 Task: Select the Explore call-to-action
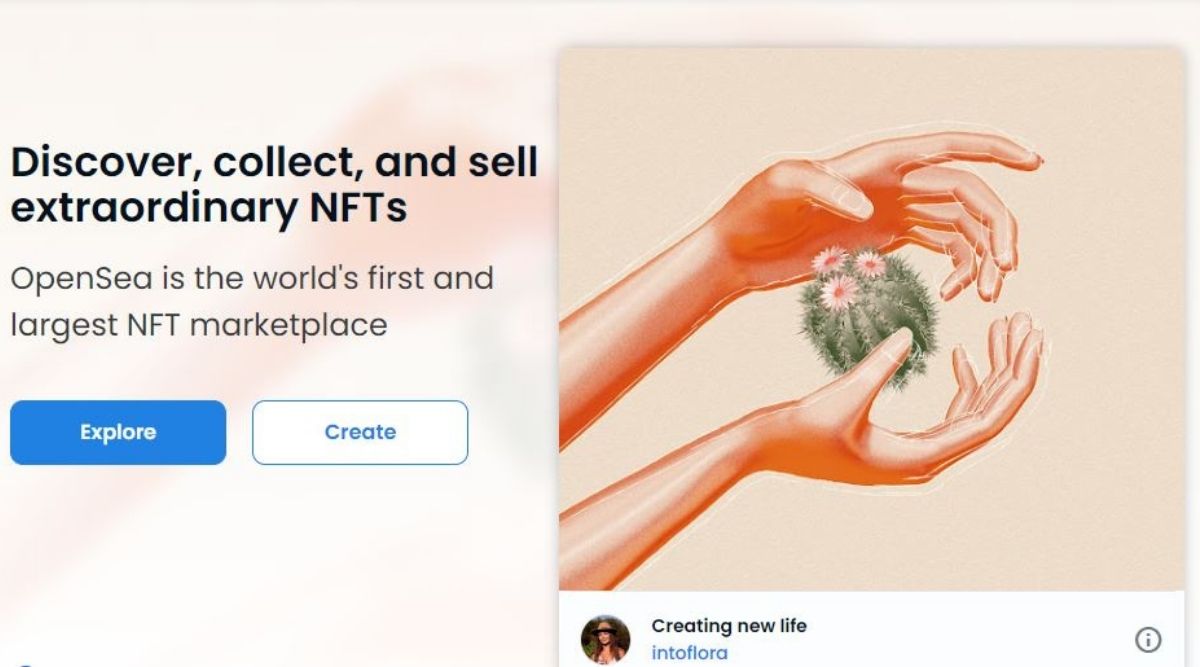click(x=117, y=432)
